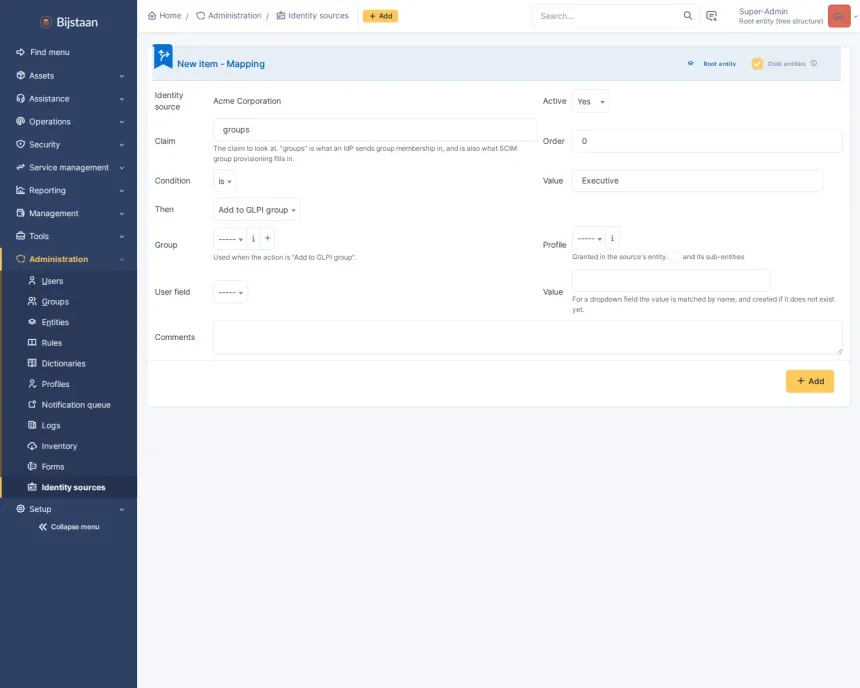Click the GL user avatar

coord(839,16)
